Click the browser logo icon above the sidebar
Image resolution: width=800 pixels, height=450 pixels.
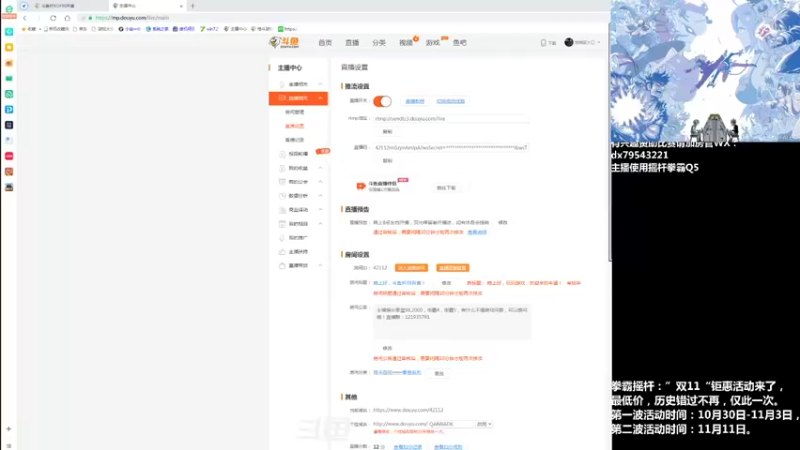9,9
